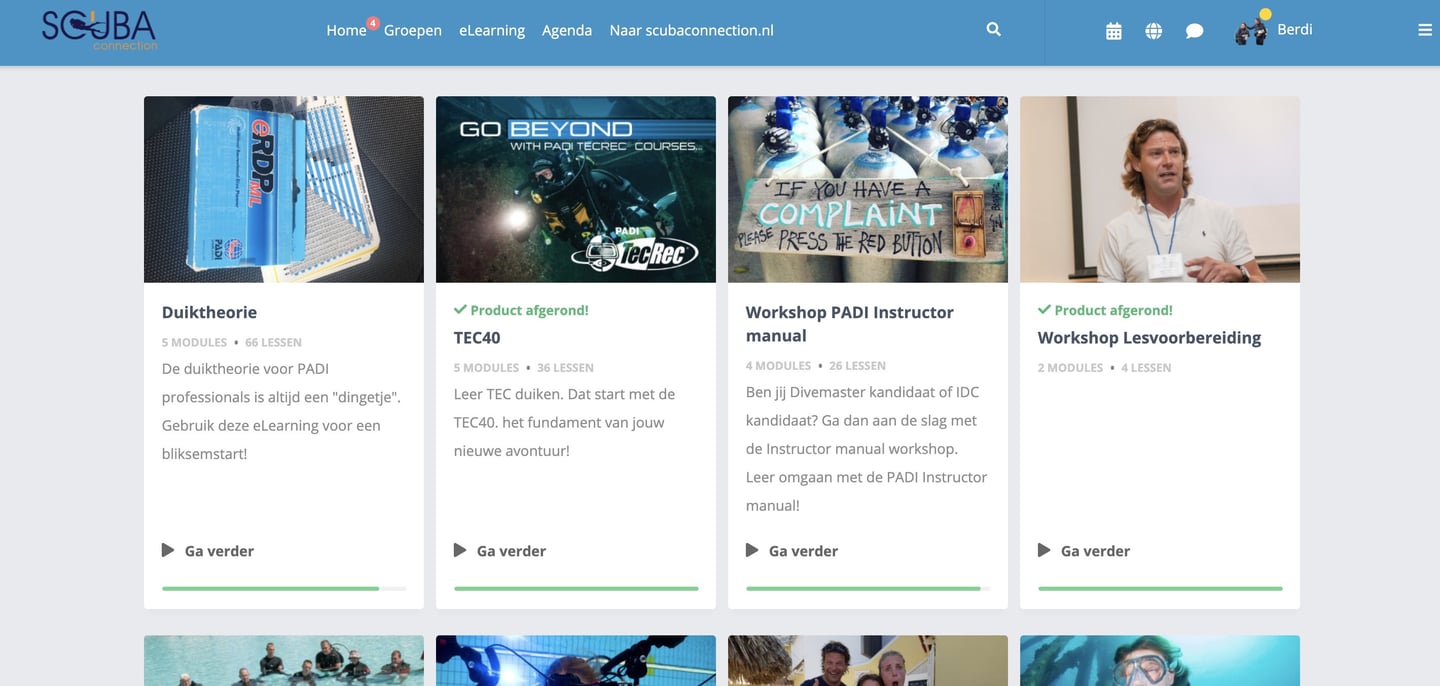Follow the Naar scubaconnection.nl link
The height and width of the screenshot is (686, 1440).
692,30
